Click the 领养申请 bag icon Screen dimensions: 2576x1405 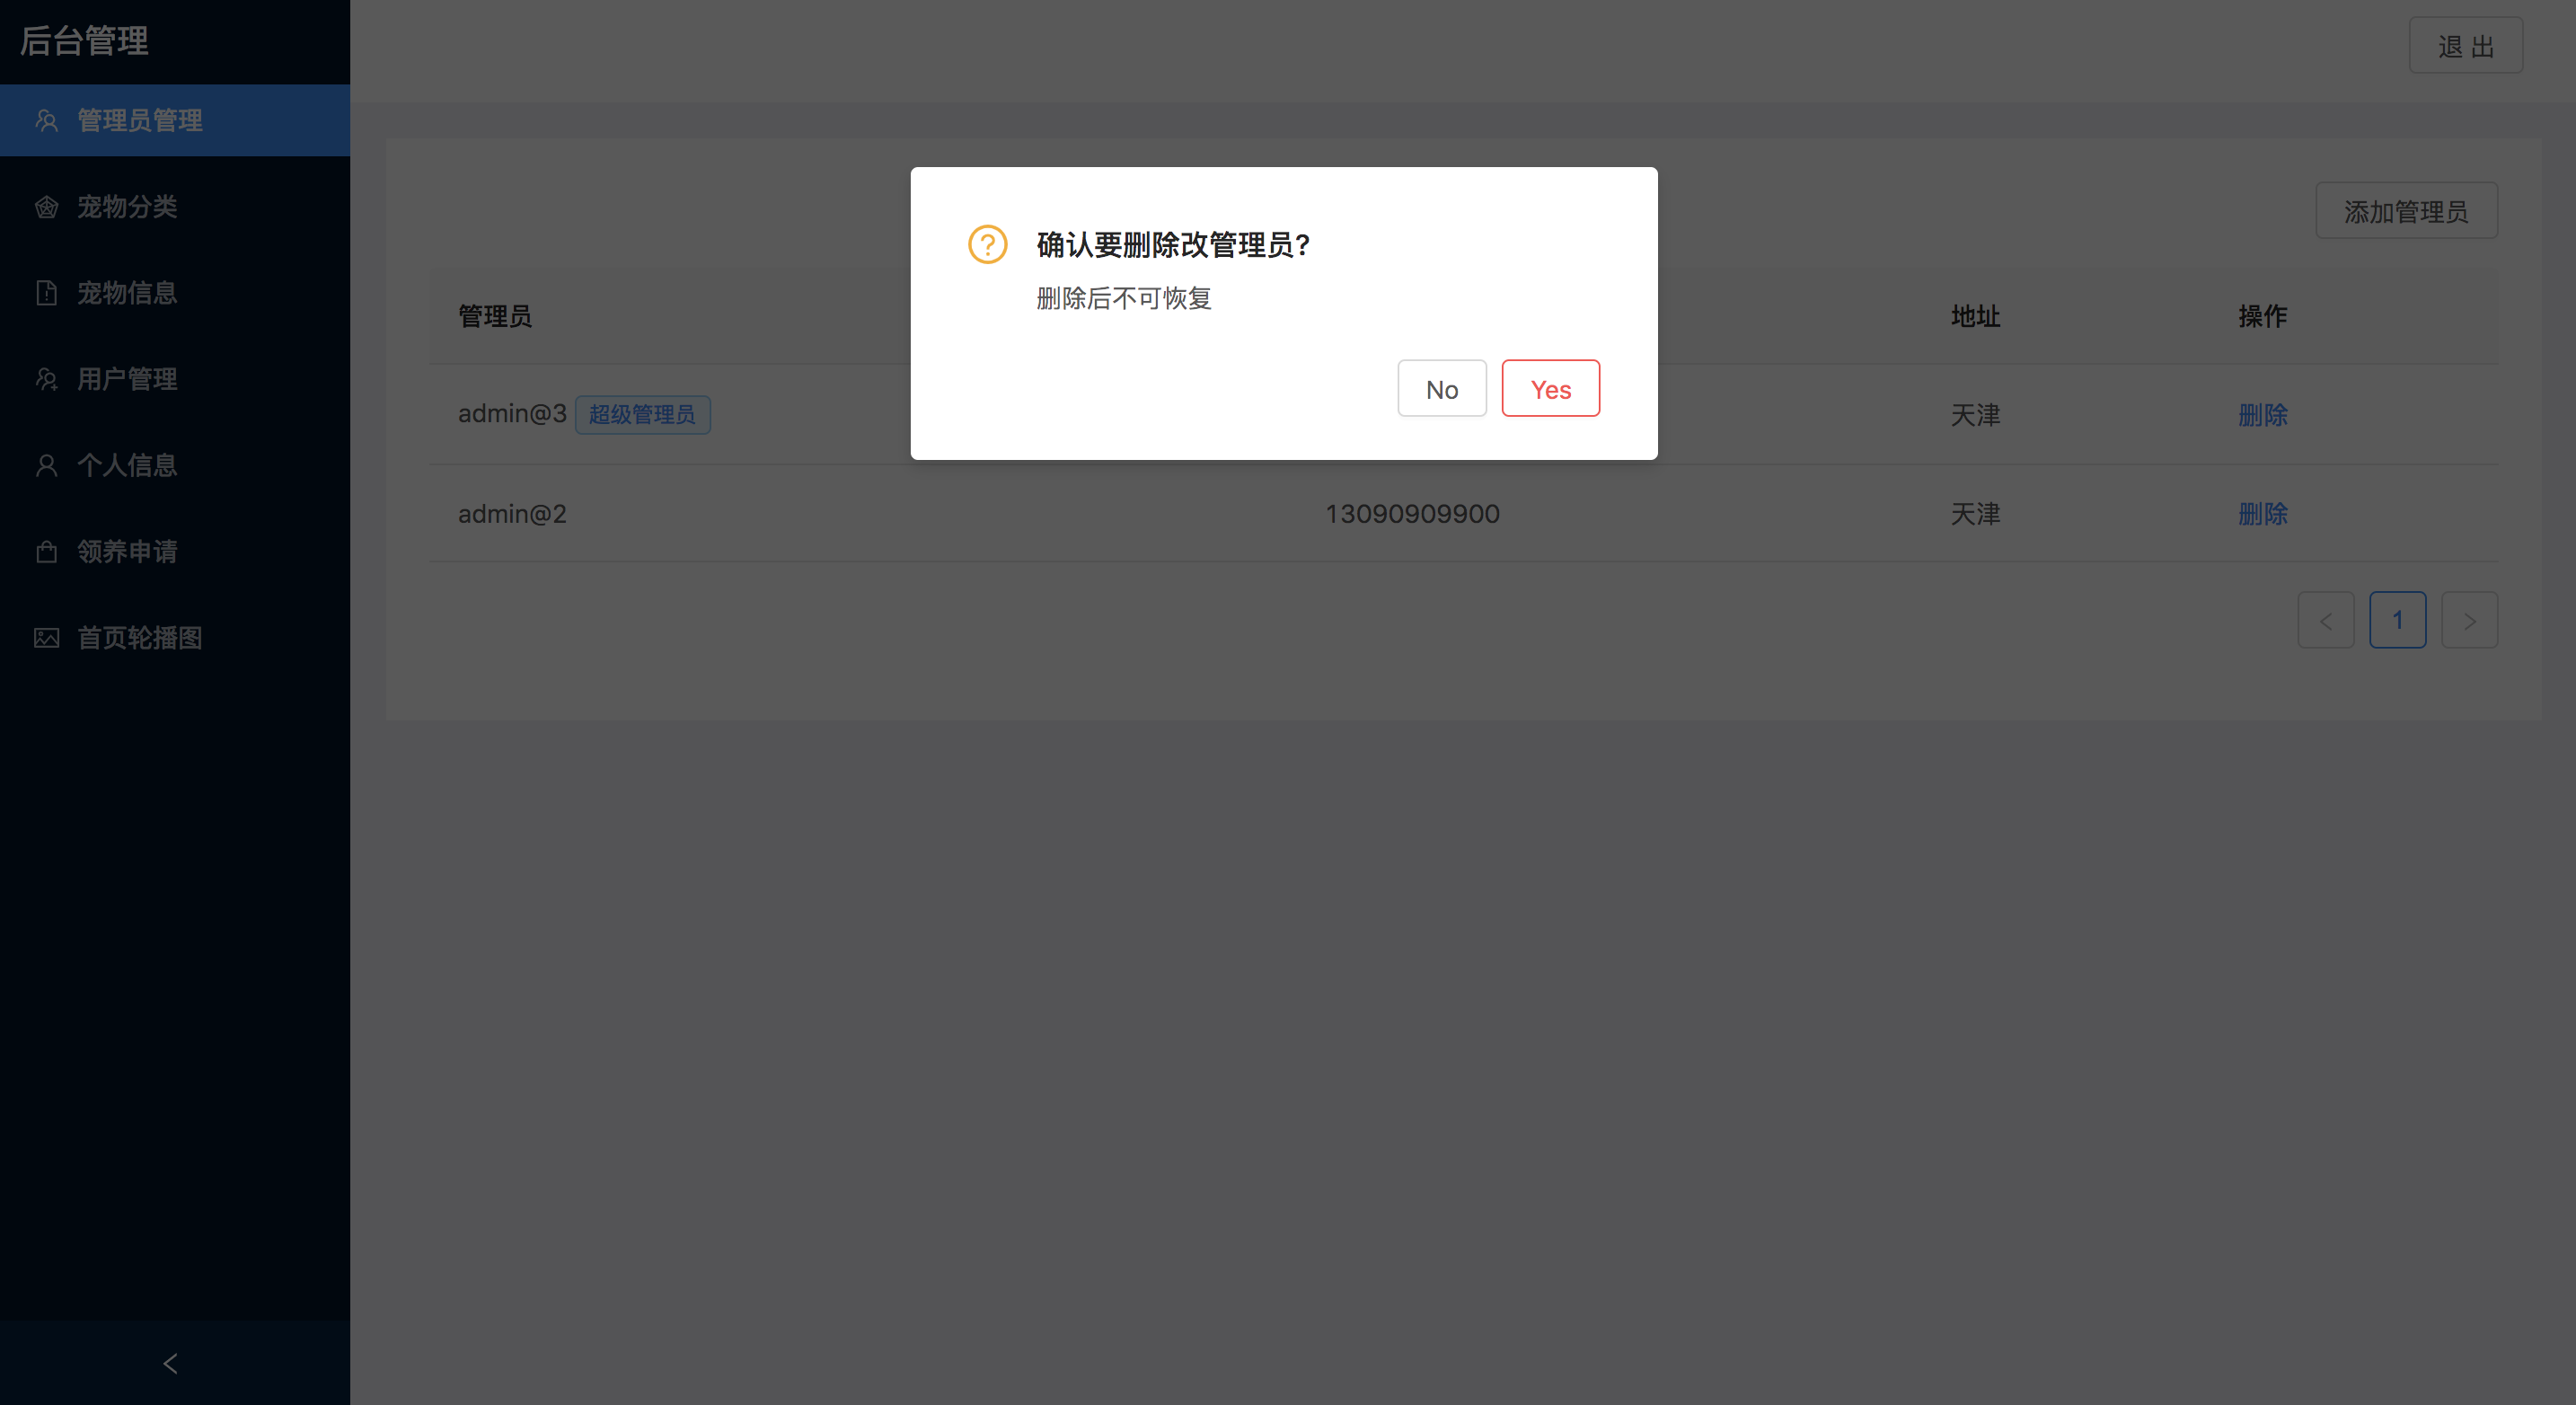(46, 551)
